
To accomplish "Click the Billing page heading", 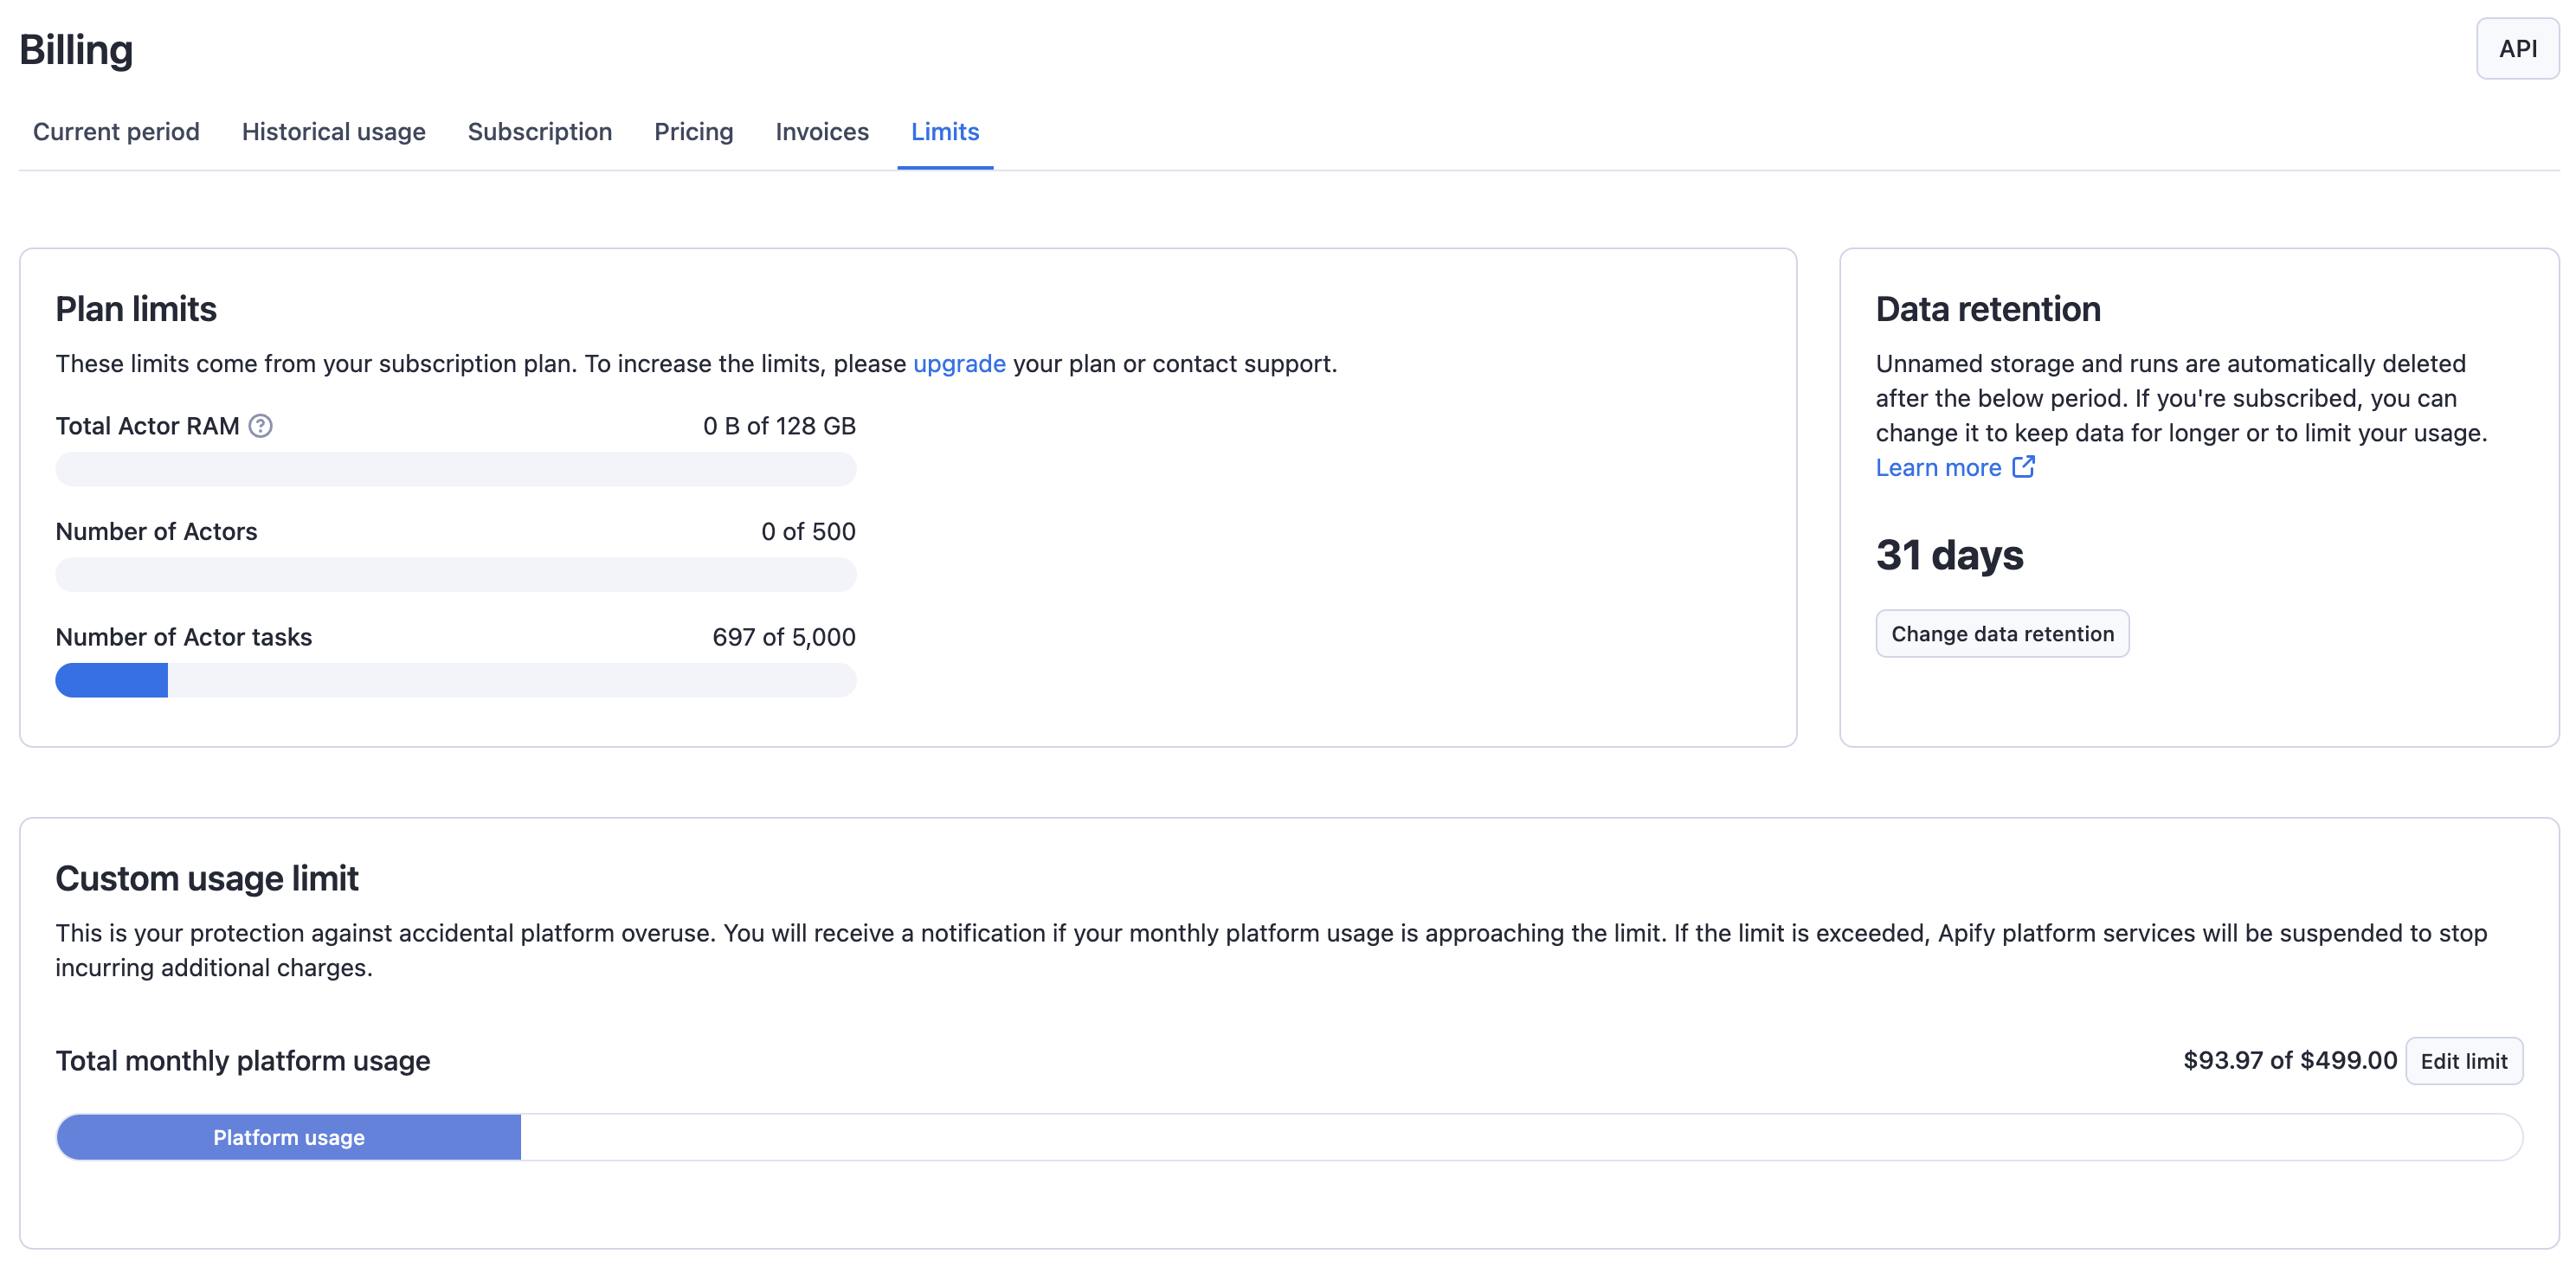I will [x=76, y=49].
